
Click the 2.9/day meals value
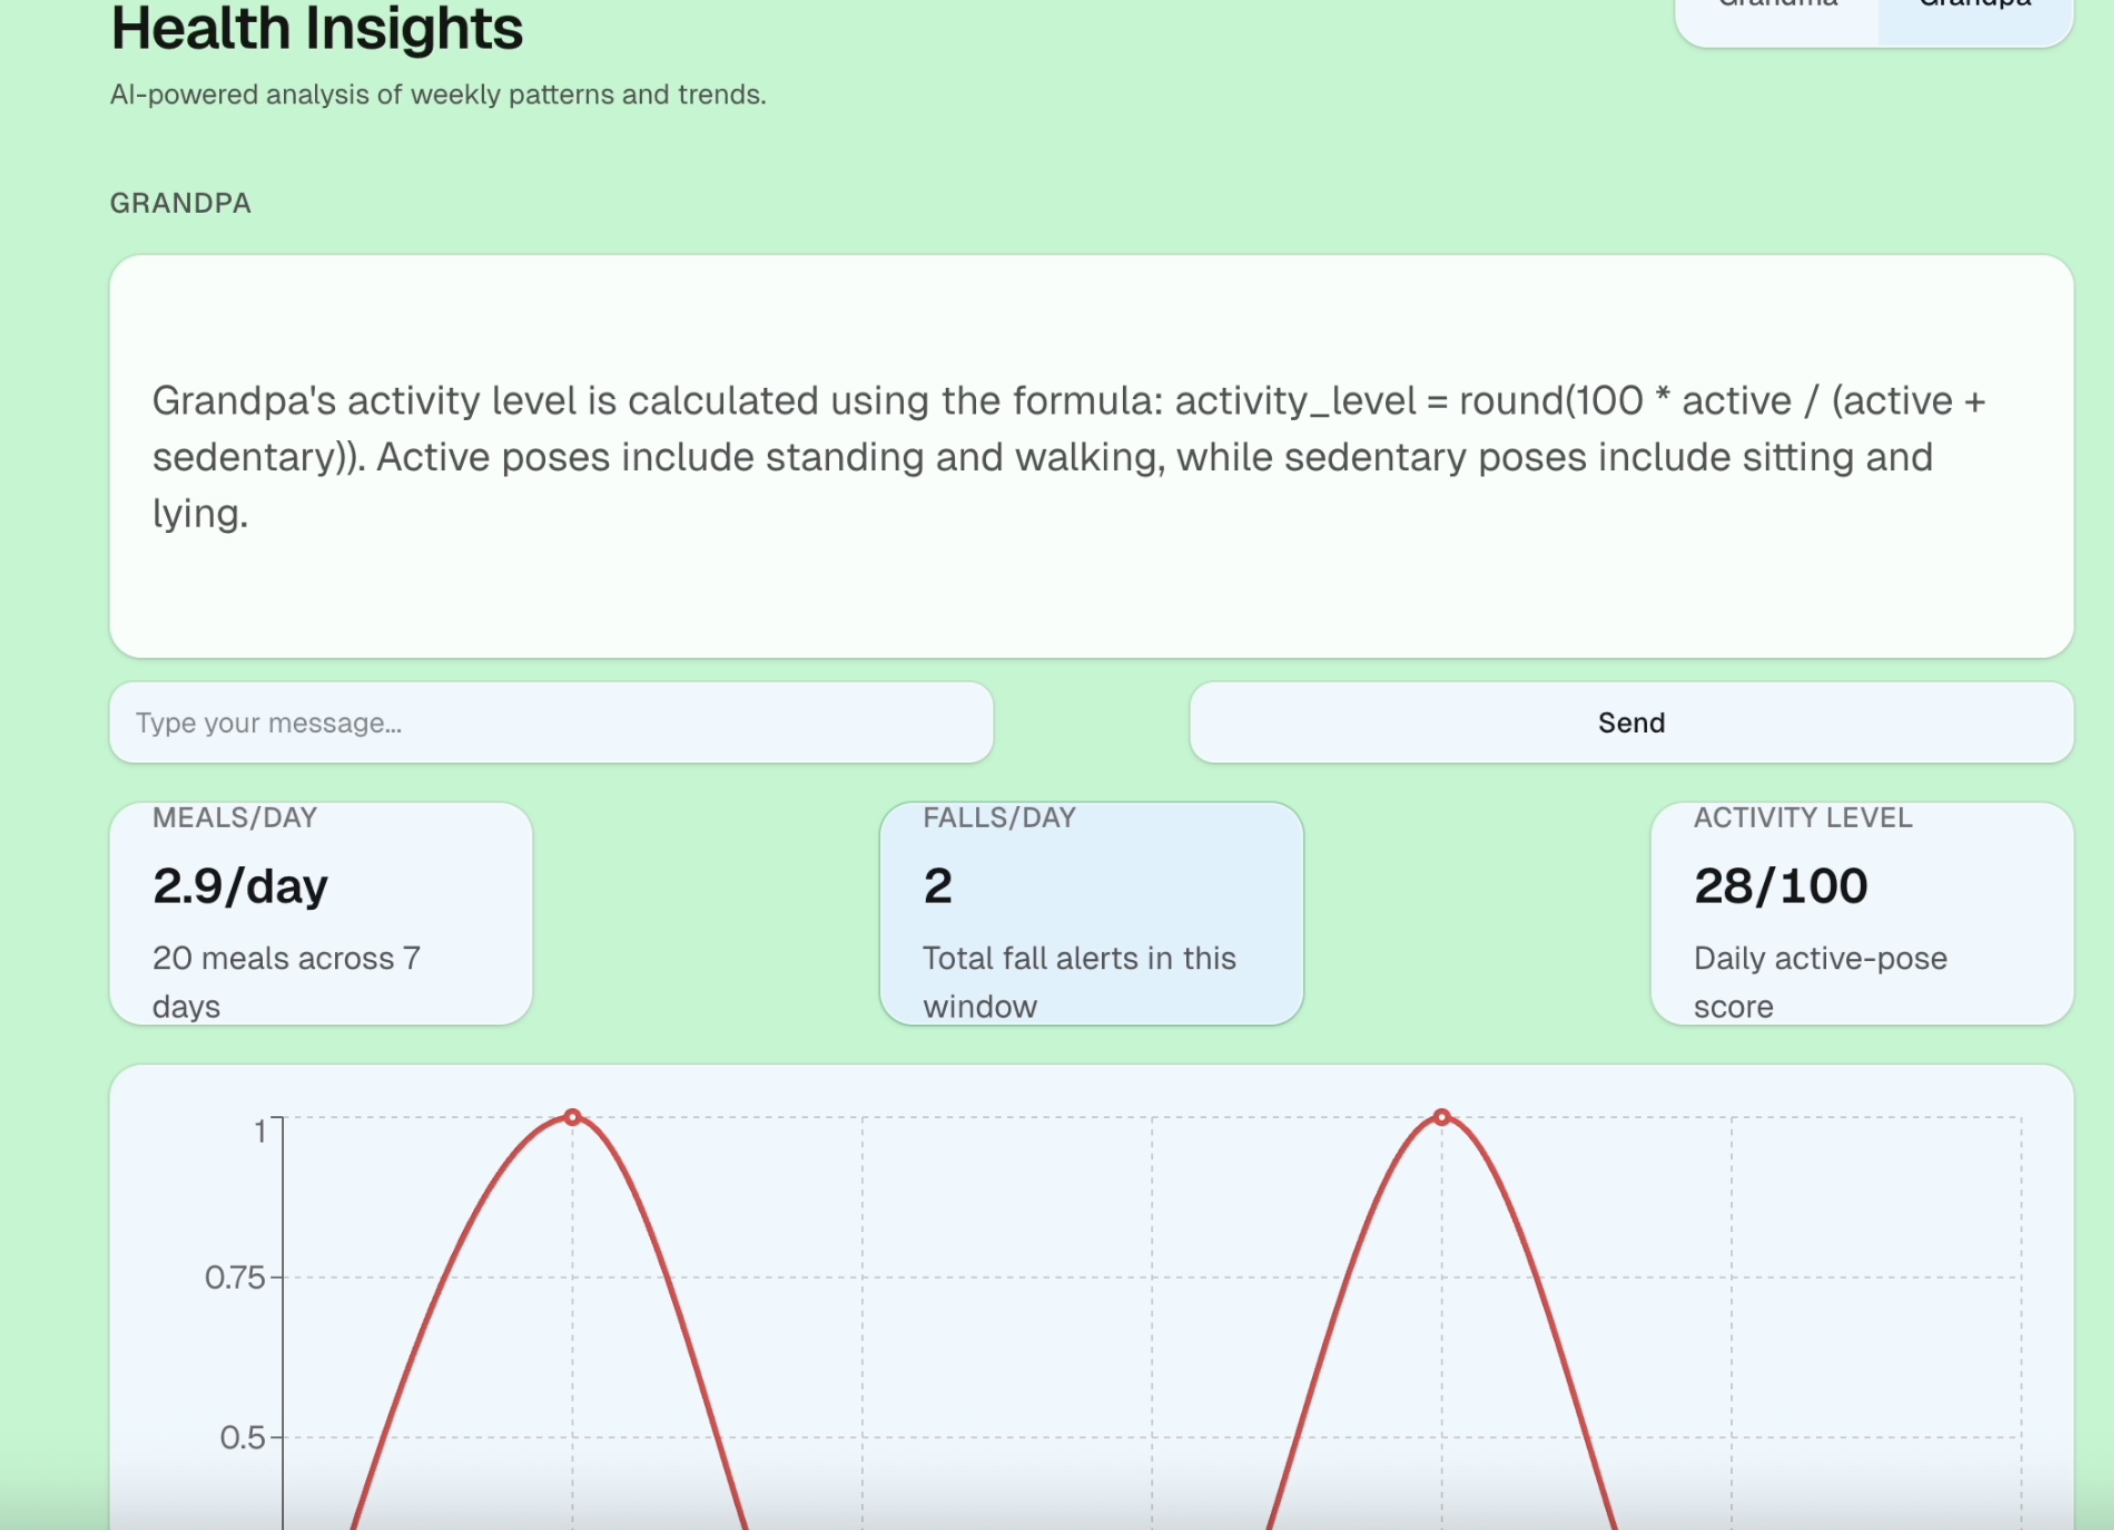240,886
